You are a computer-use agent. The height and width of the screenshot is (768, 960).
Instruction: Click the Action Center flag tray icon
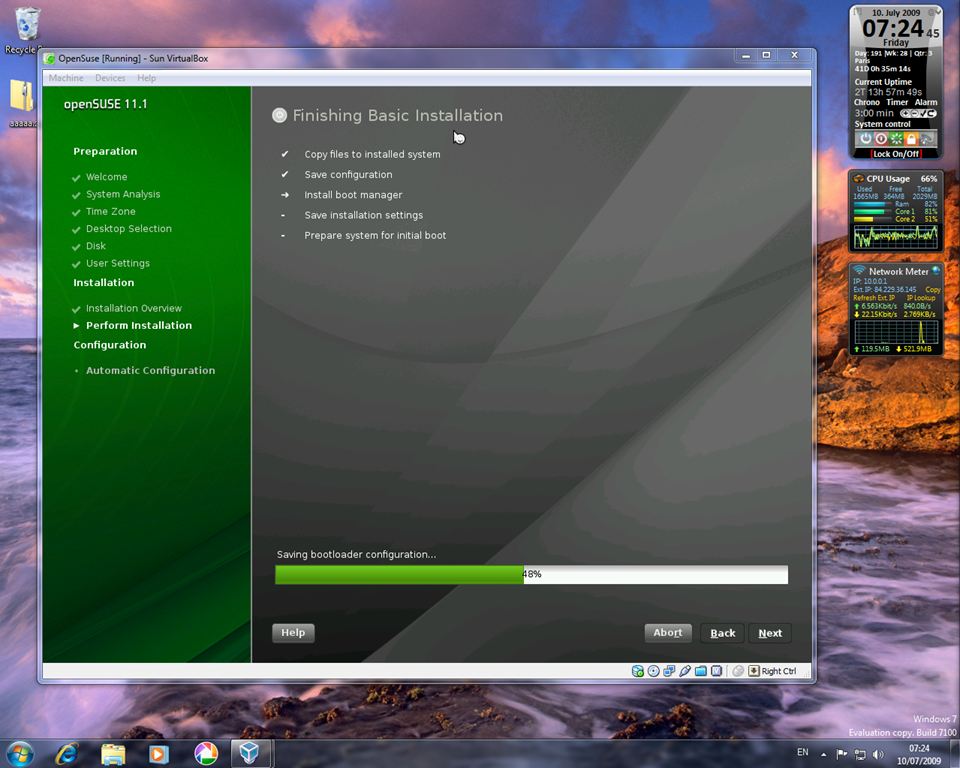pos(842,754)
